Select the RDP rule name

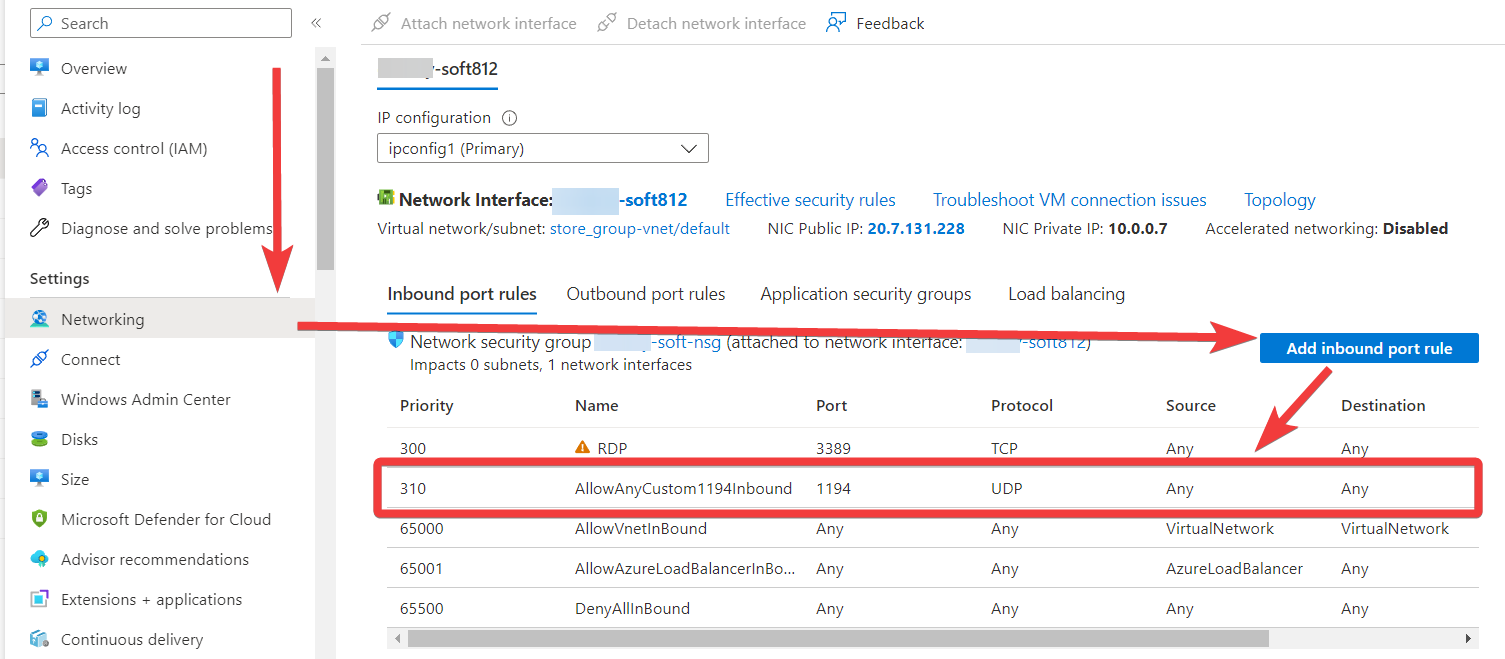[x=612, y=448]
